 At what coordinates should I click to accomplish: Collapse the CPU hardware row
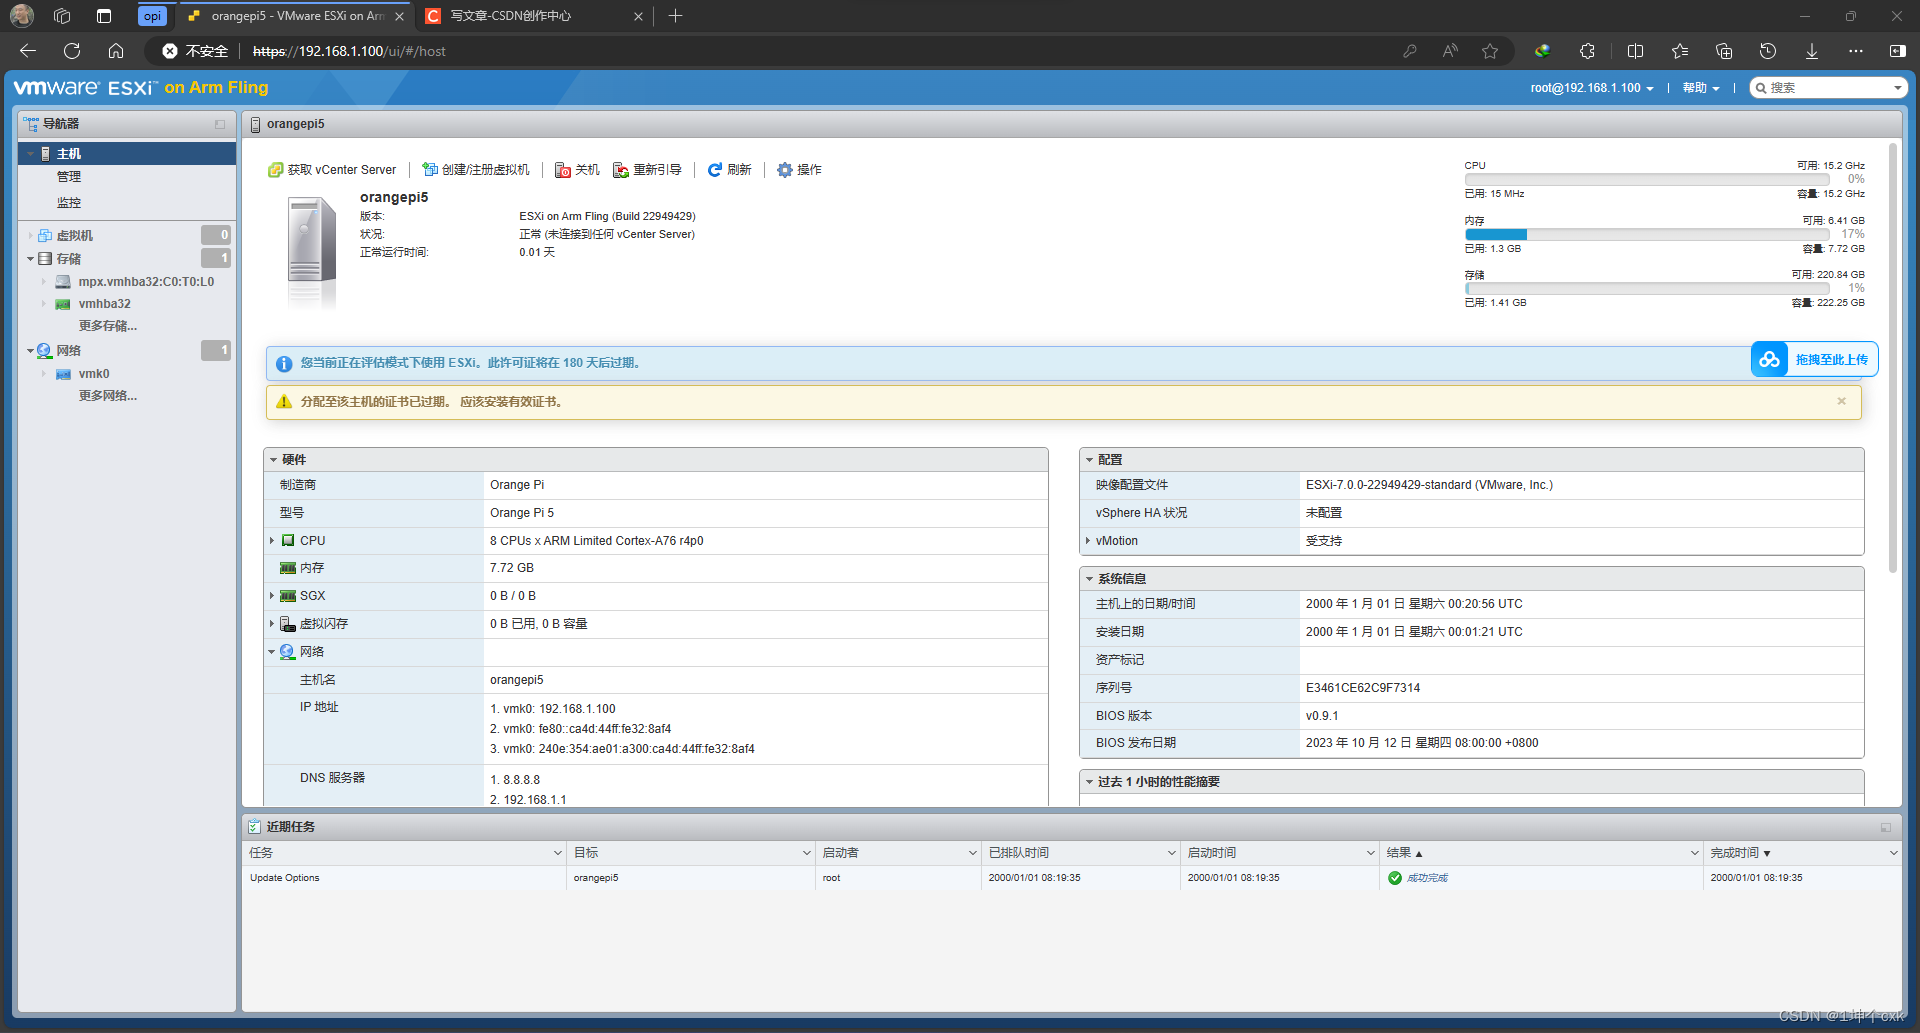[x=273, y=540]
